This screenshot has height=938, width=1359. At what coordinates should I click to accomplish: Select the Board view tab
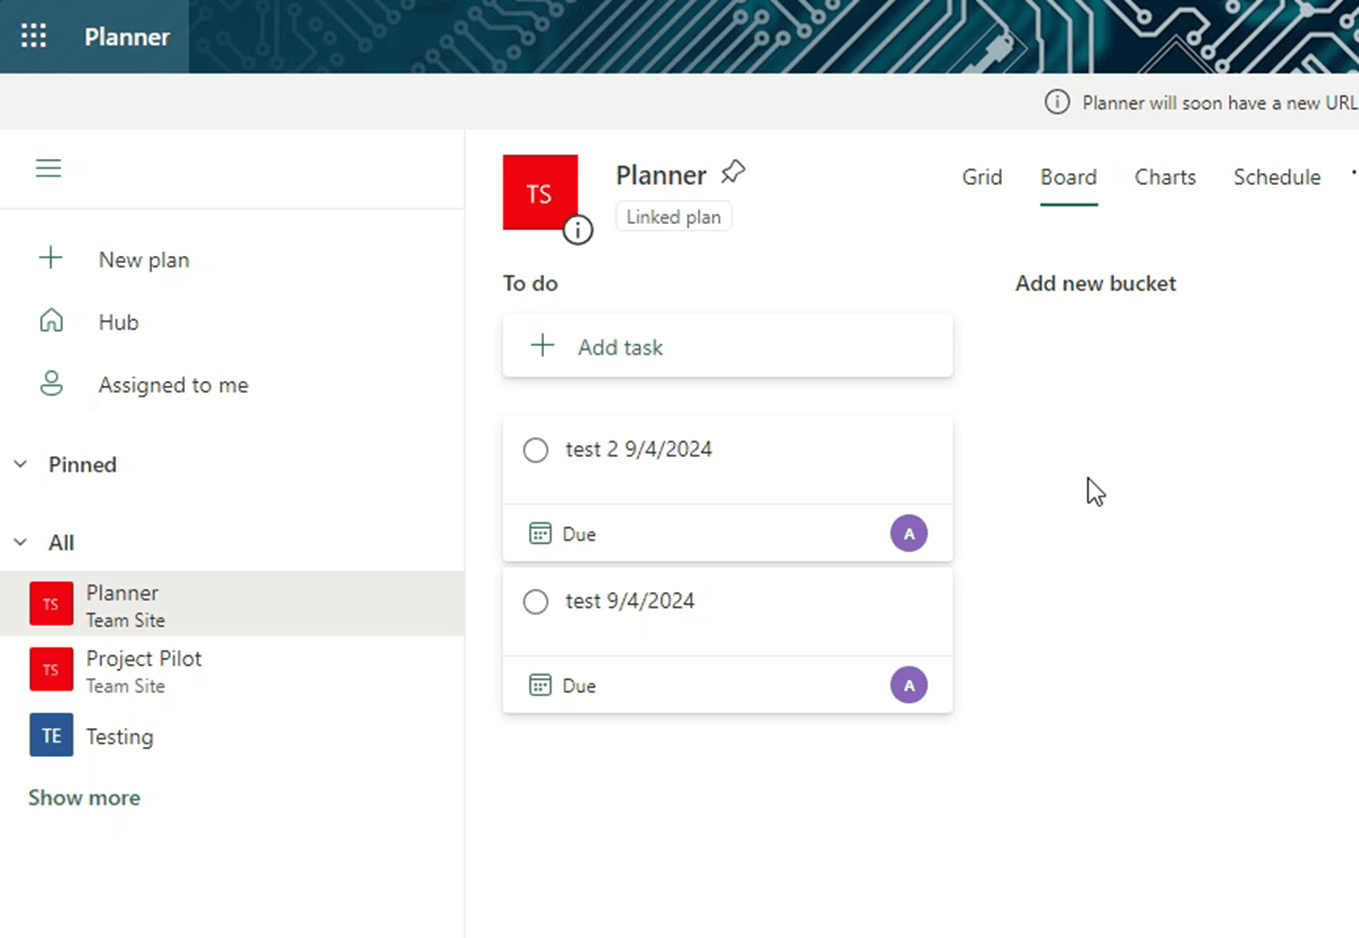1068,177
